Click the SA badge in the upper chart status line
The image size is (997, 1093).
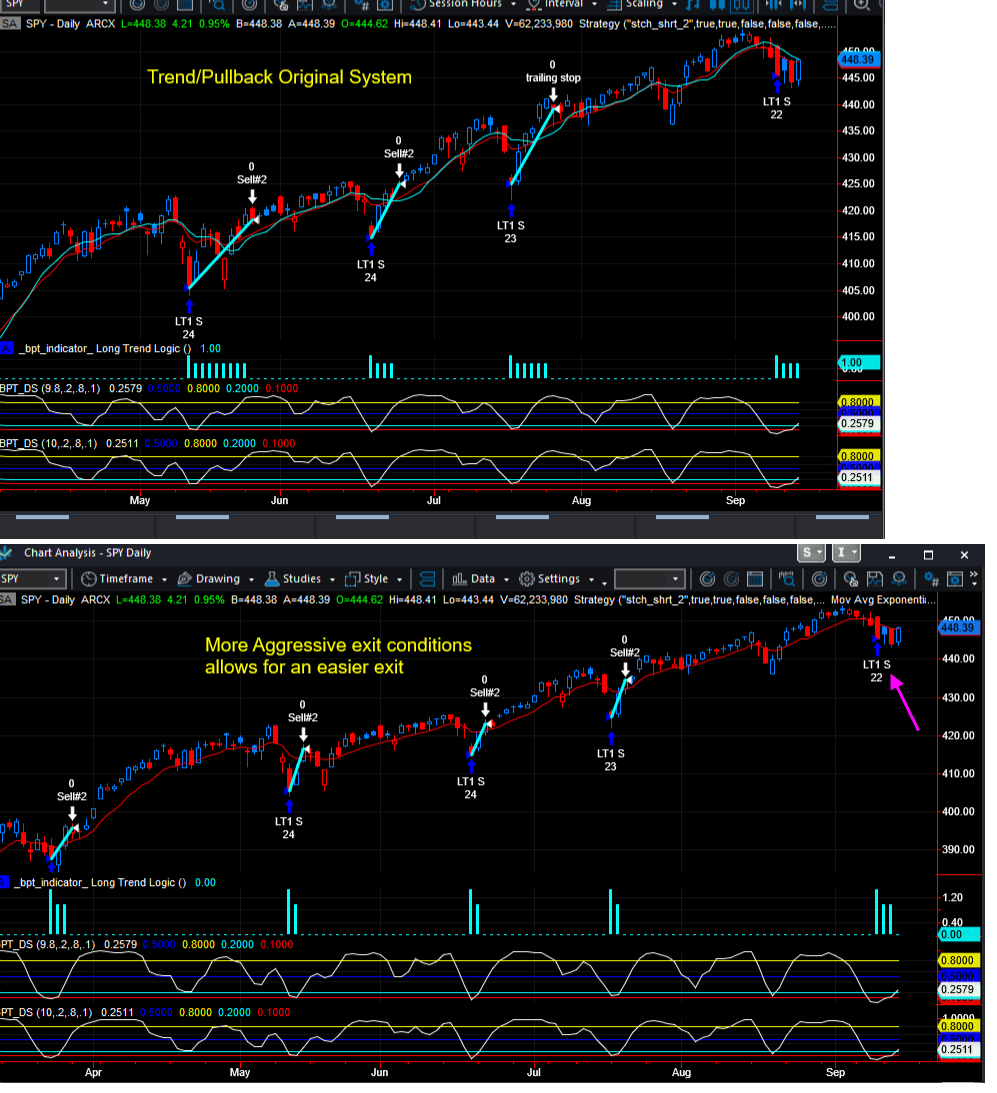(x=10, y=24)
